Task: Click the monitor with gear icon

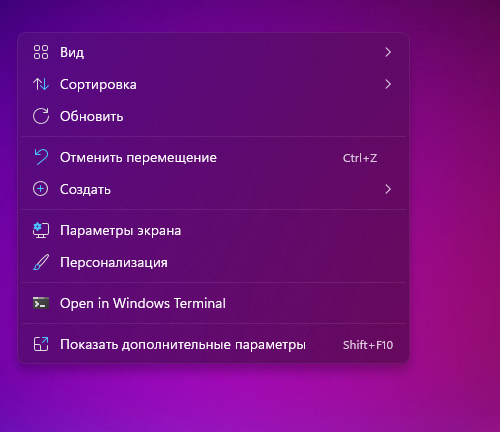Action: pos(41,230)
